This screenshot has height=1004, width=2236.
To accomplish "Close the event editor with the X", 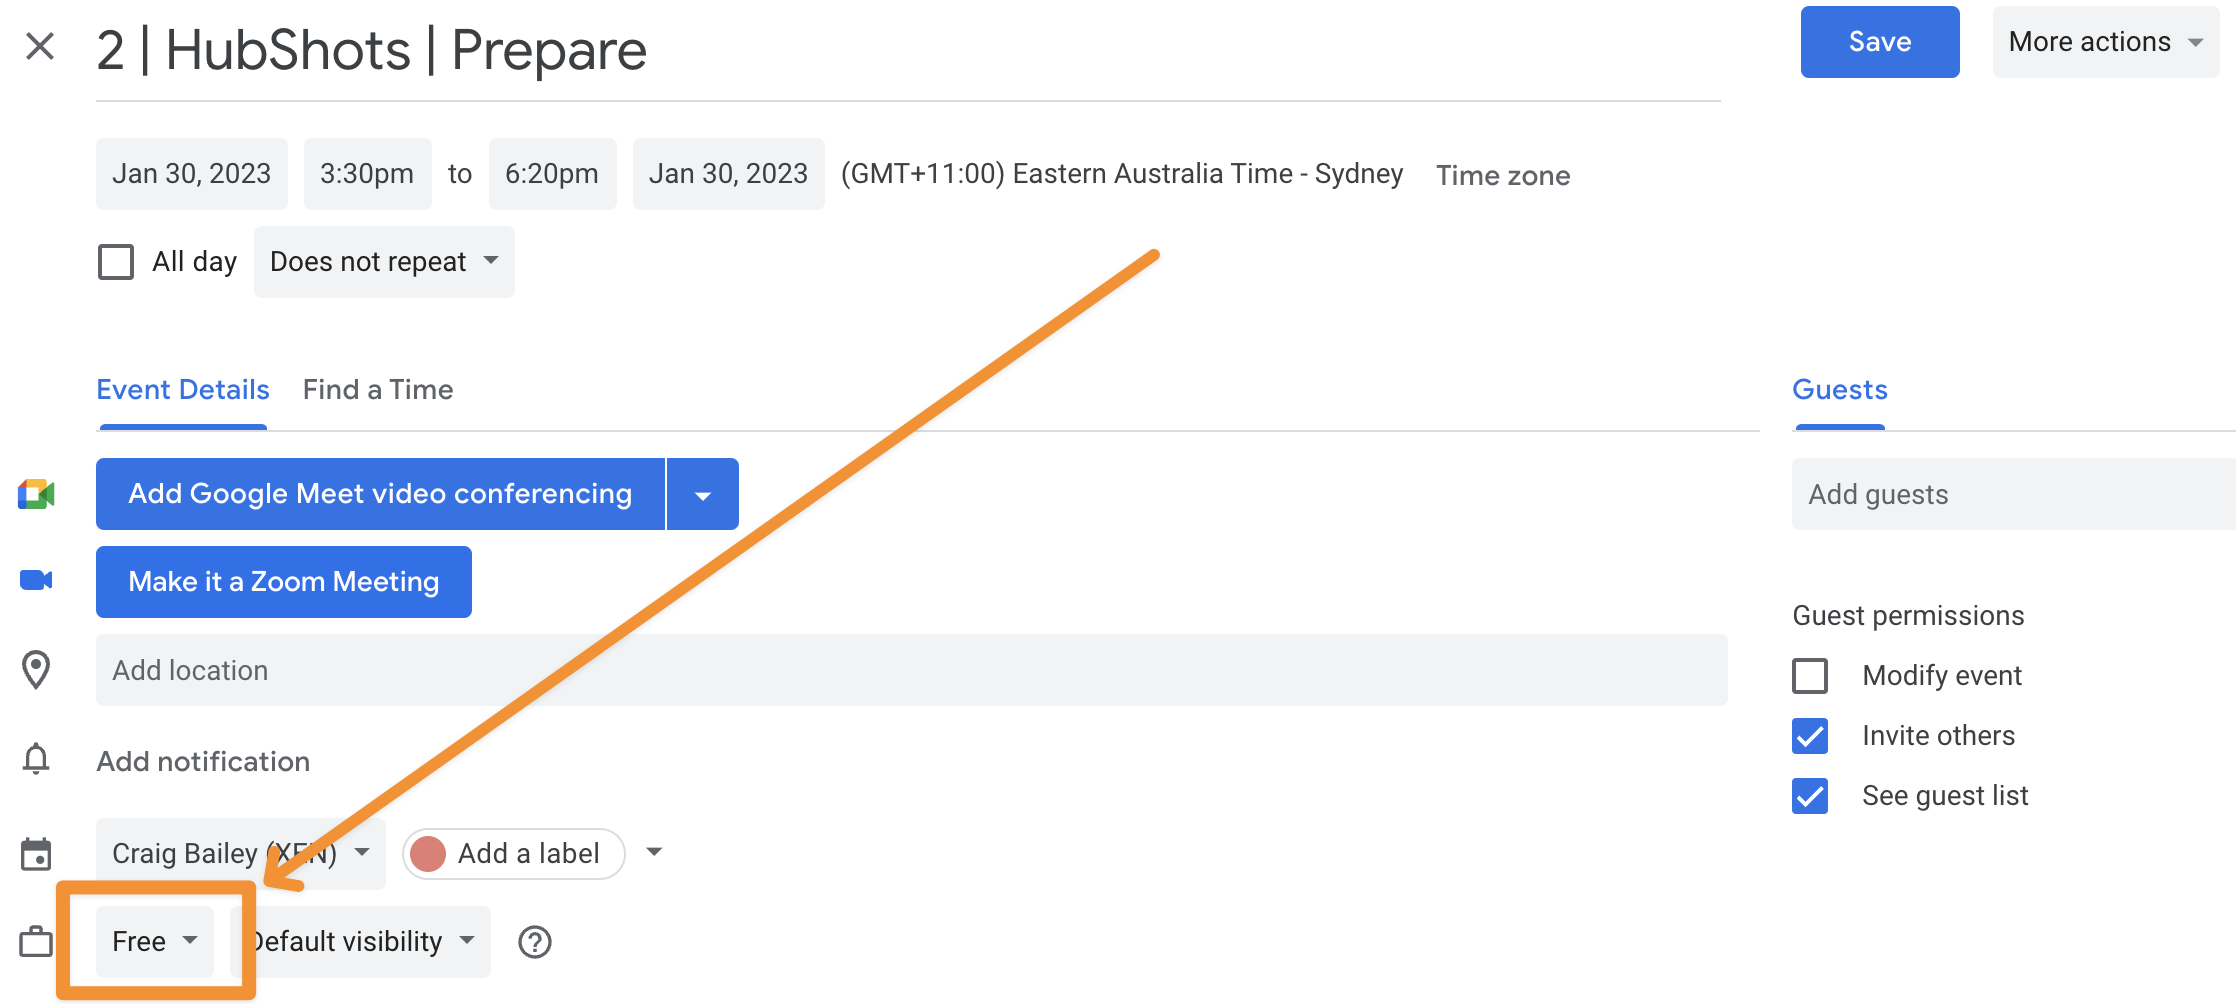I will (39, 47).
